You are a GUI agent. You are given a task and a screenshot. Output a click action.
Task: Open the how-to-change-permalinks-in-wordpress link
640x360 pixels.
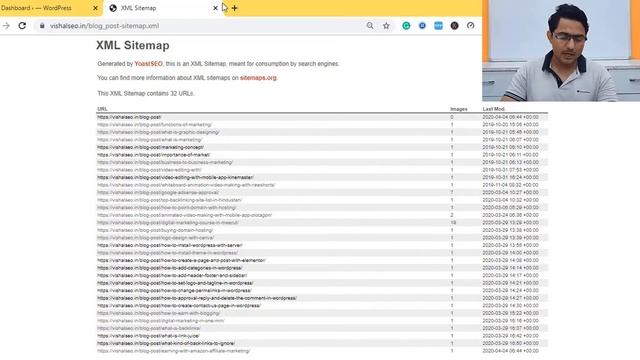[x=174, y=291]
